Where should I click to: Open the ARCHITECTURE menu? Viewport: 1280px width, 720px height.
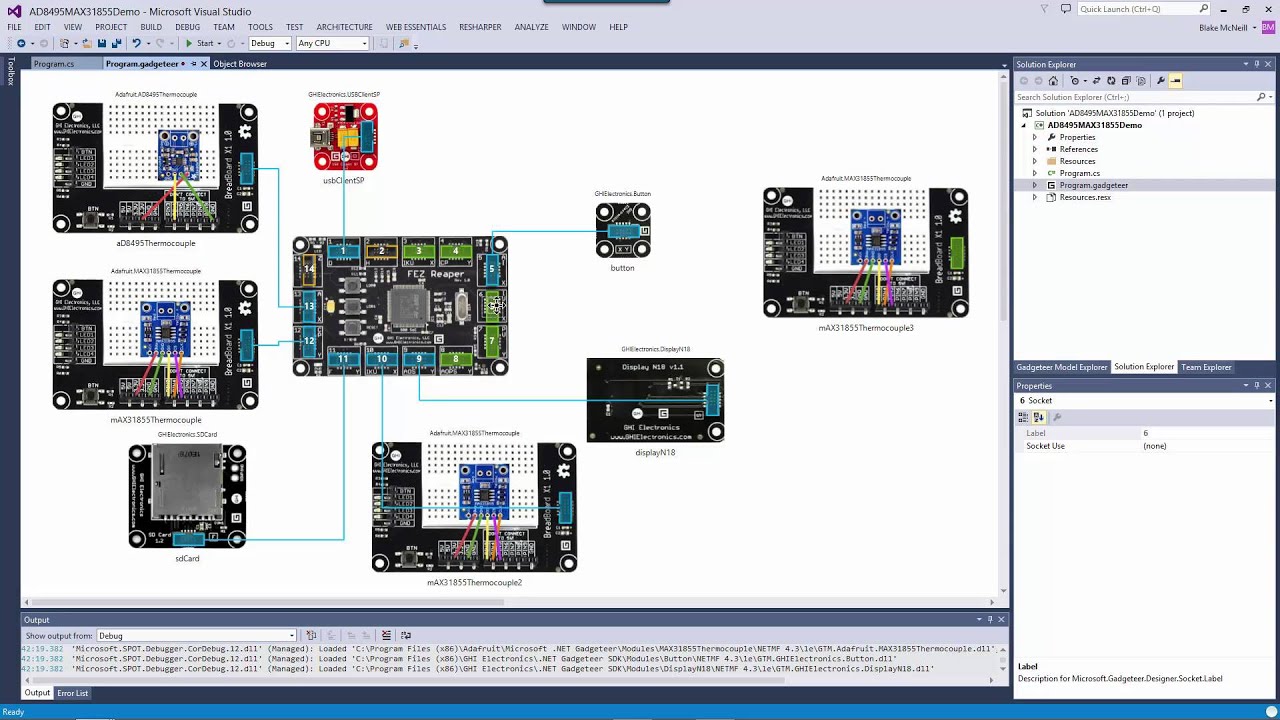click(344, 27)
